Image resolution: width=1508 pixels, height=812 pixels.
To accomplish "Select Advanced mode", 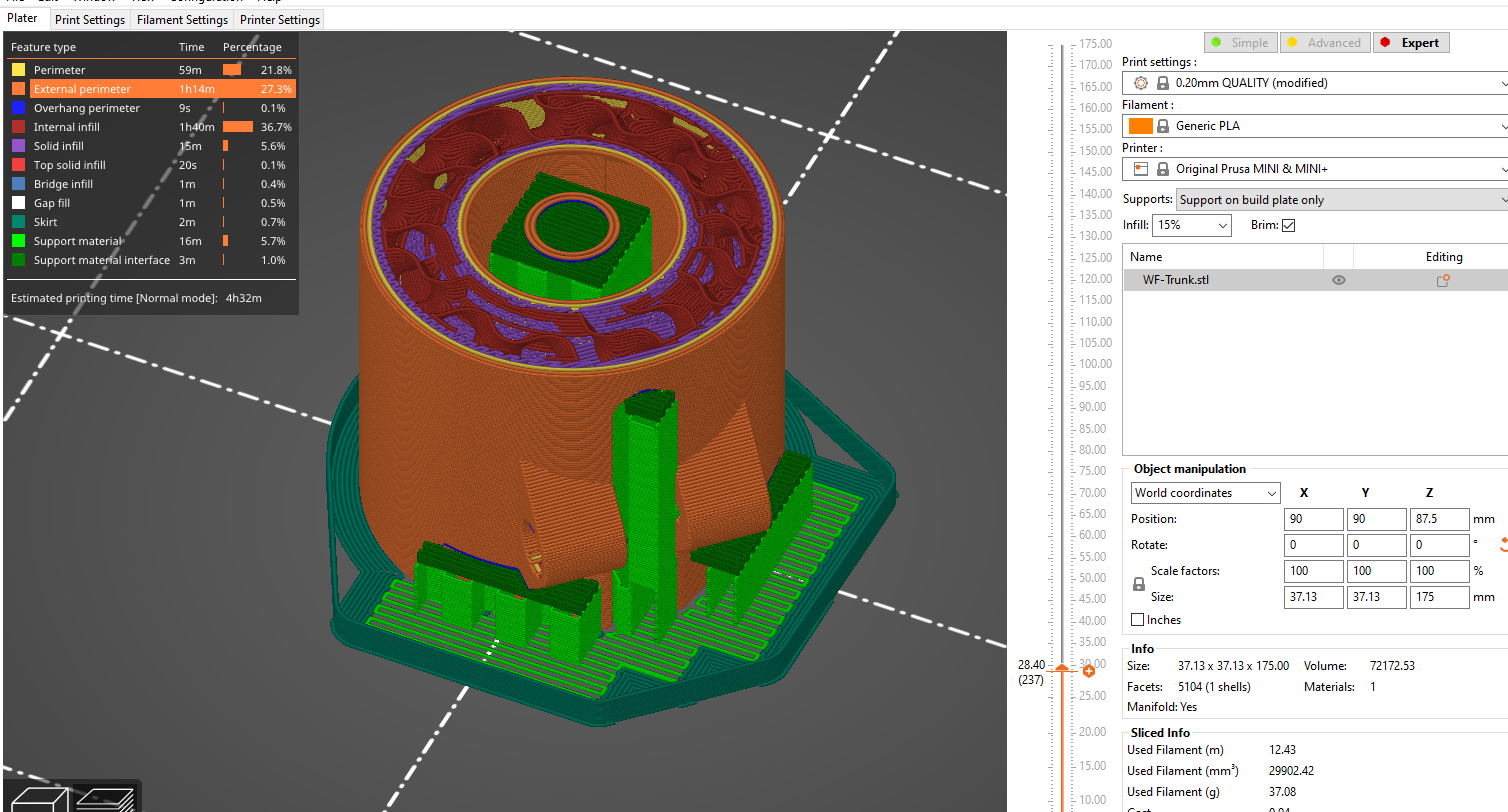I will [1323, 43].
